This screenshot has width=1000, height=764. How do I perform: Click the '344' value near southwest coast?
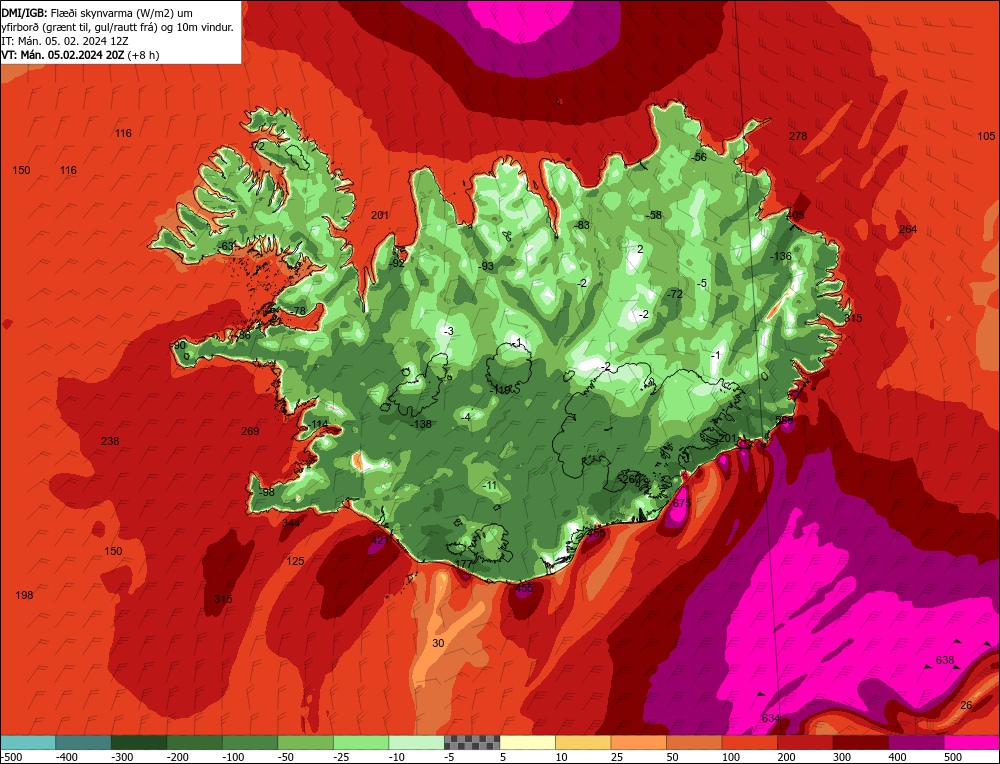click(x=291, y=523)
